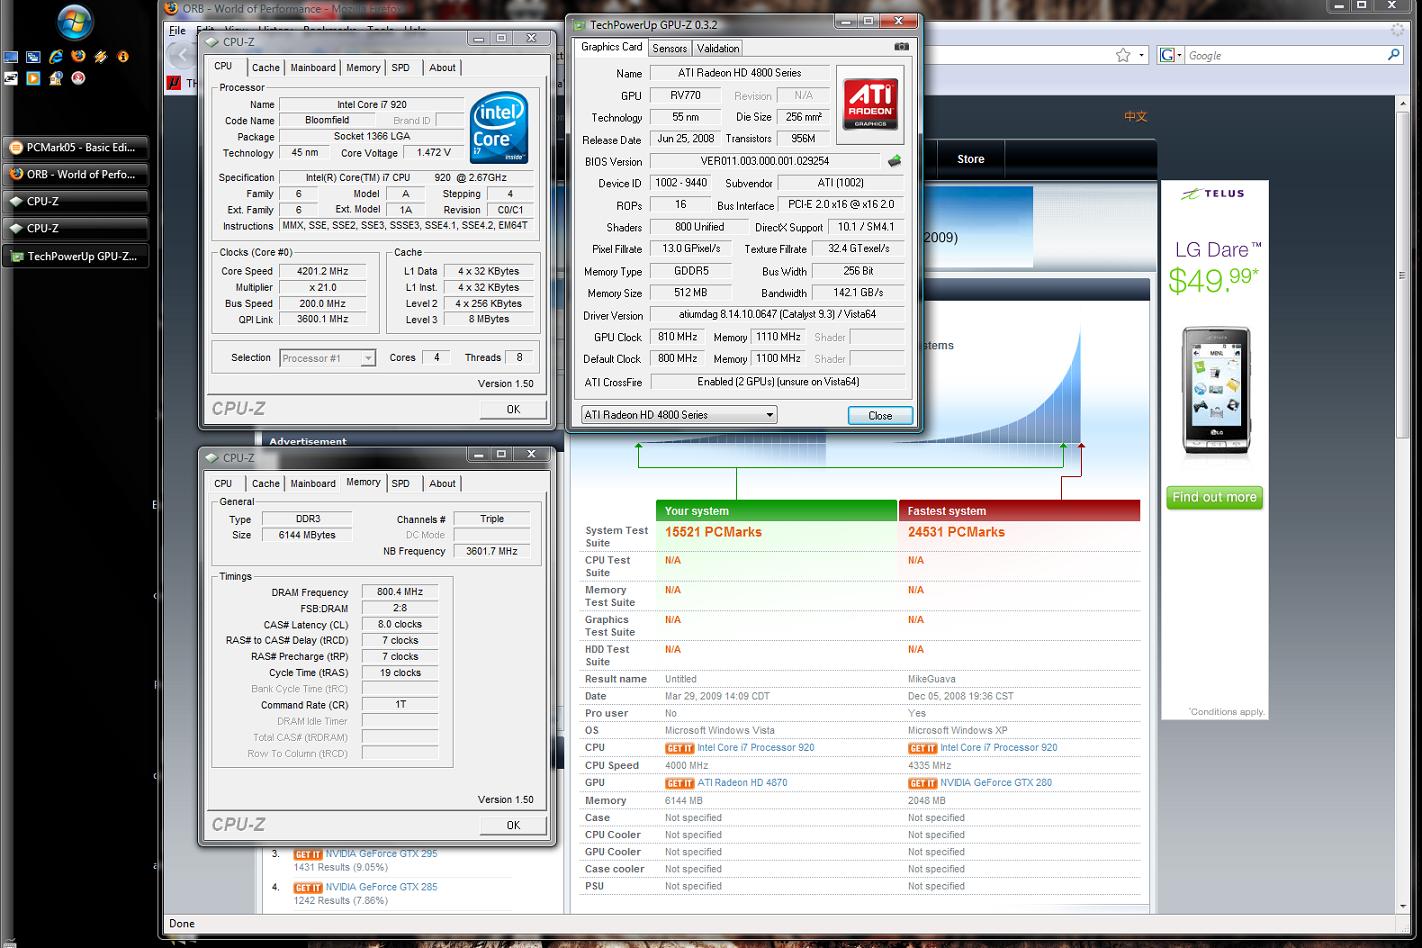Image resolution: width=1422 pixels, height=948 pixels.
Task: Click the DRAM Frequency value 800.4 MHz
Action: click(400, 592)
